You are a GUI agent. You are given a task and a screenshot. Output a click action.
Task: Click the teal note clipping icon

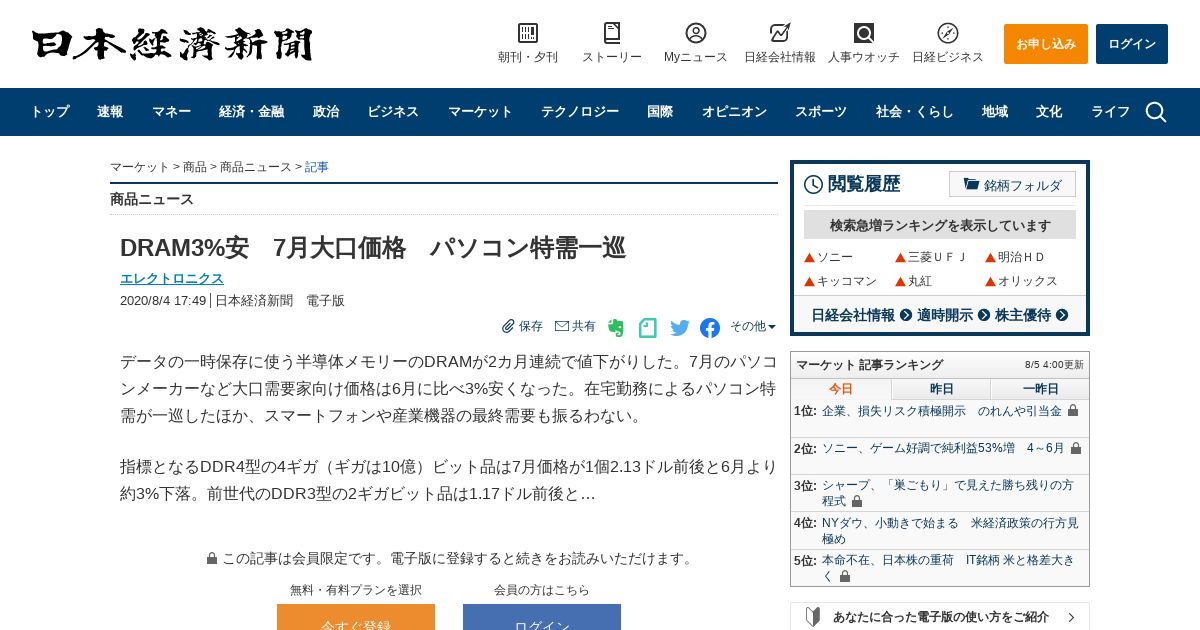tap(648, 327)
